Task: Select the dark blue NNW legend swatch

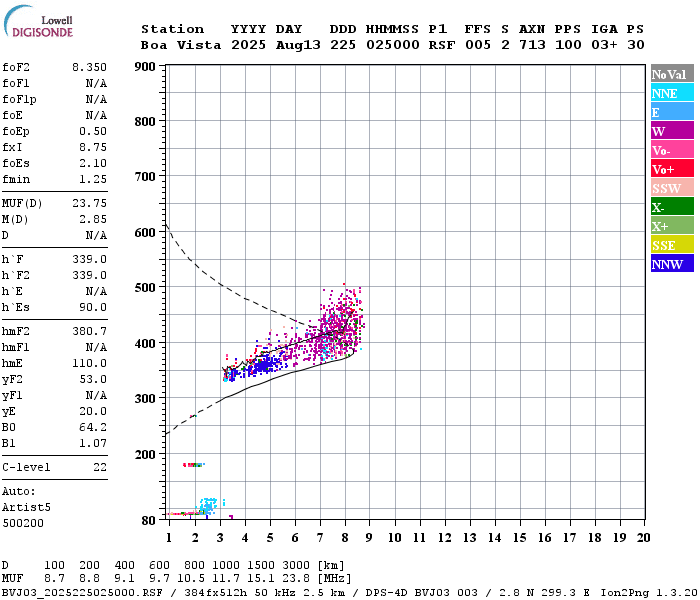Action: coord(671,264)
